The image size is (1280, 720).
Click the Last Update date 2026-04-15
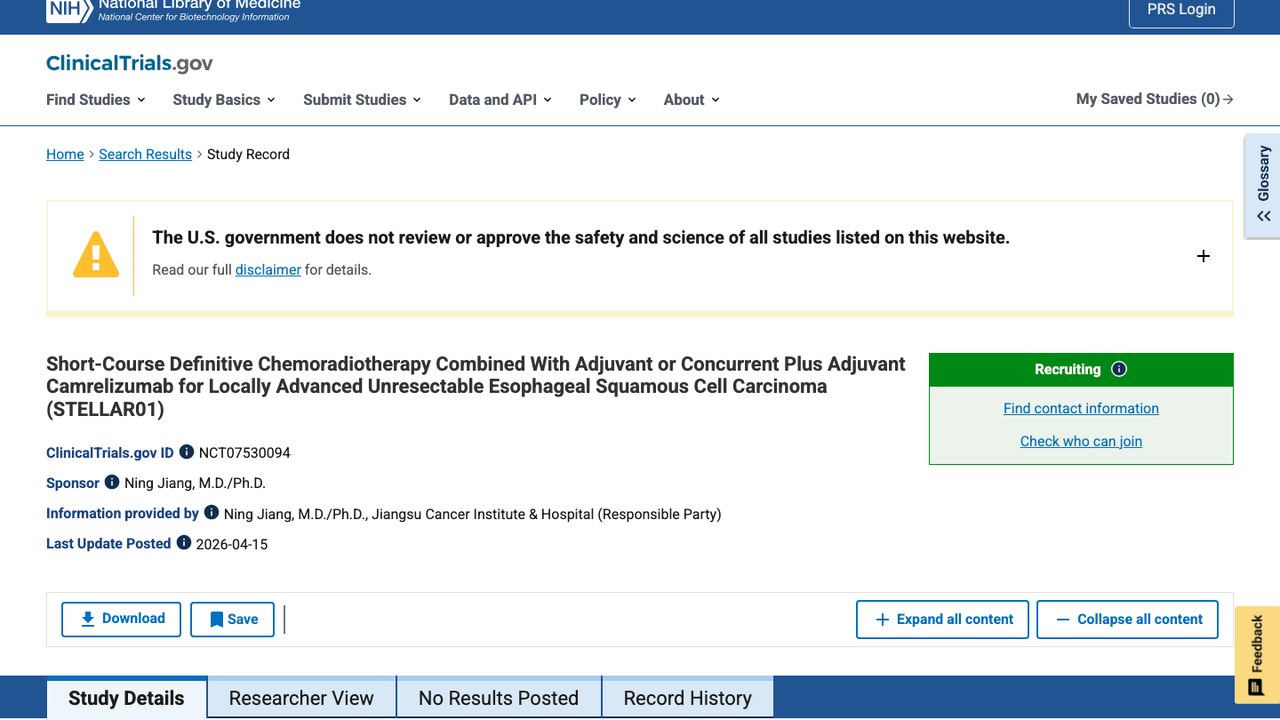pyautogui.click(x=232, y=544)
